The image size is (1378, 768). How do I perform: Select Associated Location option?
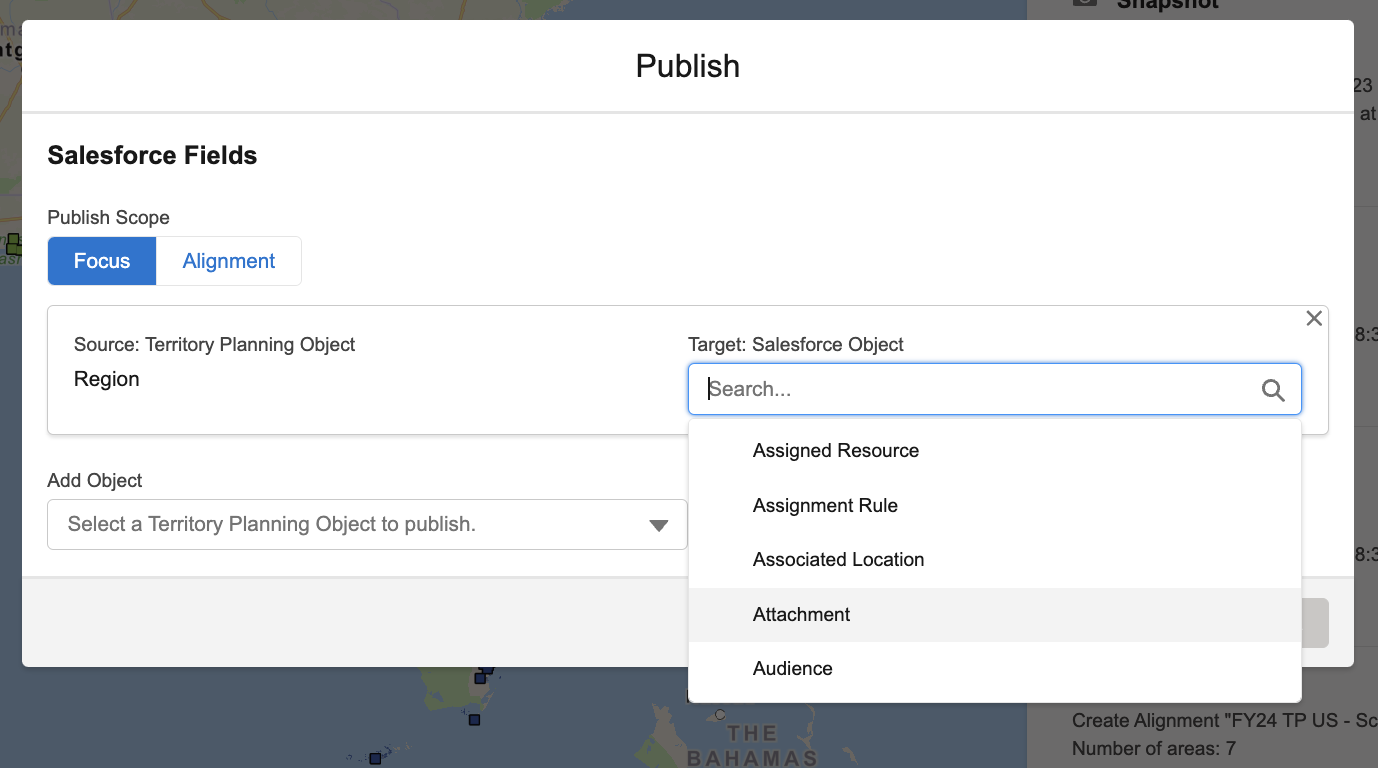(x=995, y=560)
